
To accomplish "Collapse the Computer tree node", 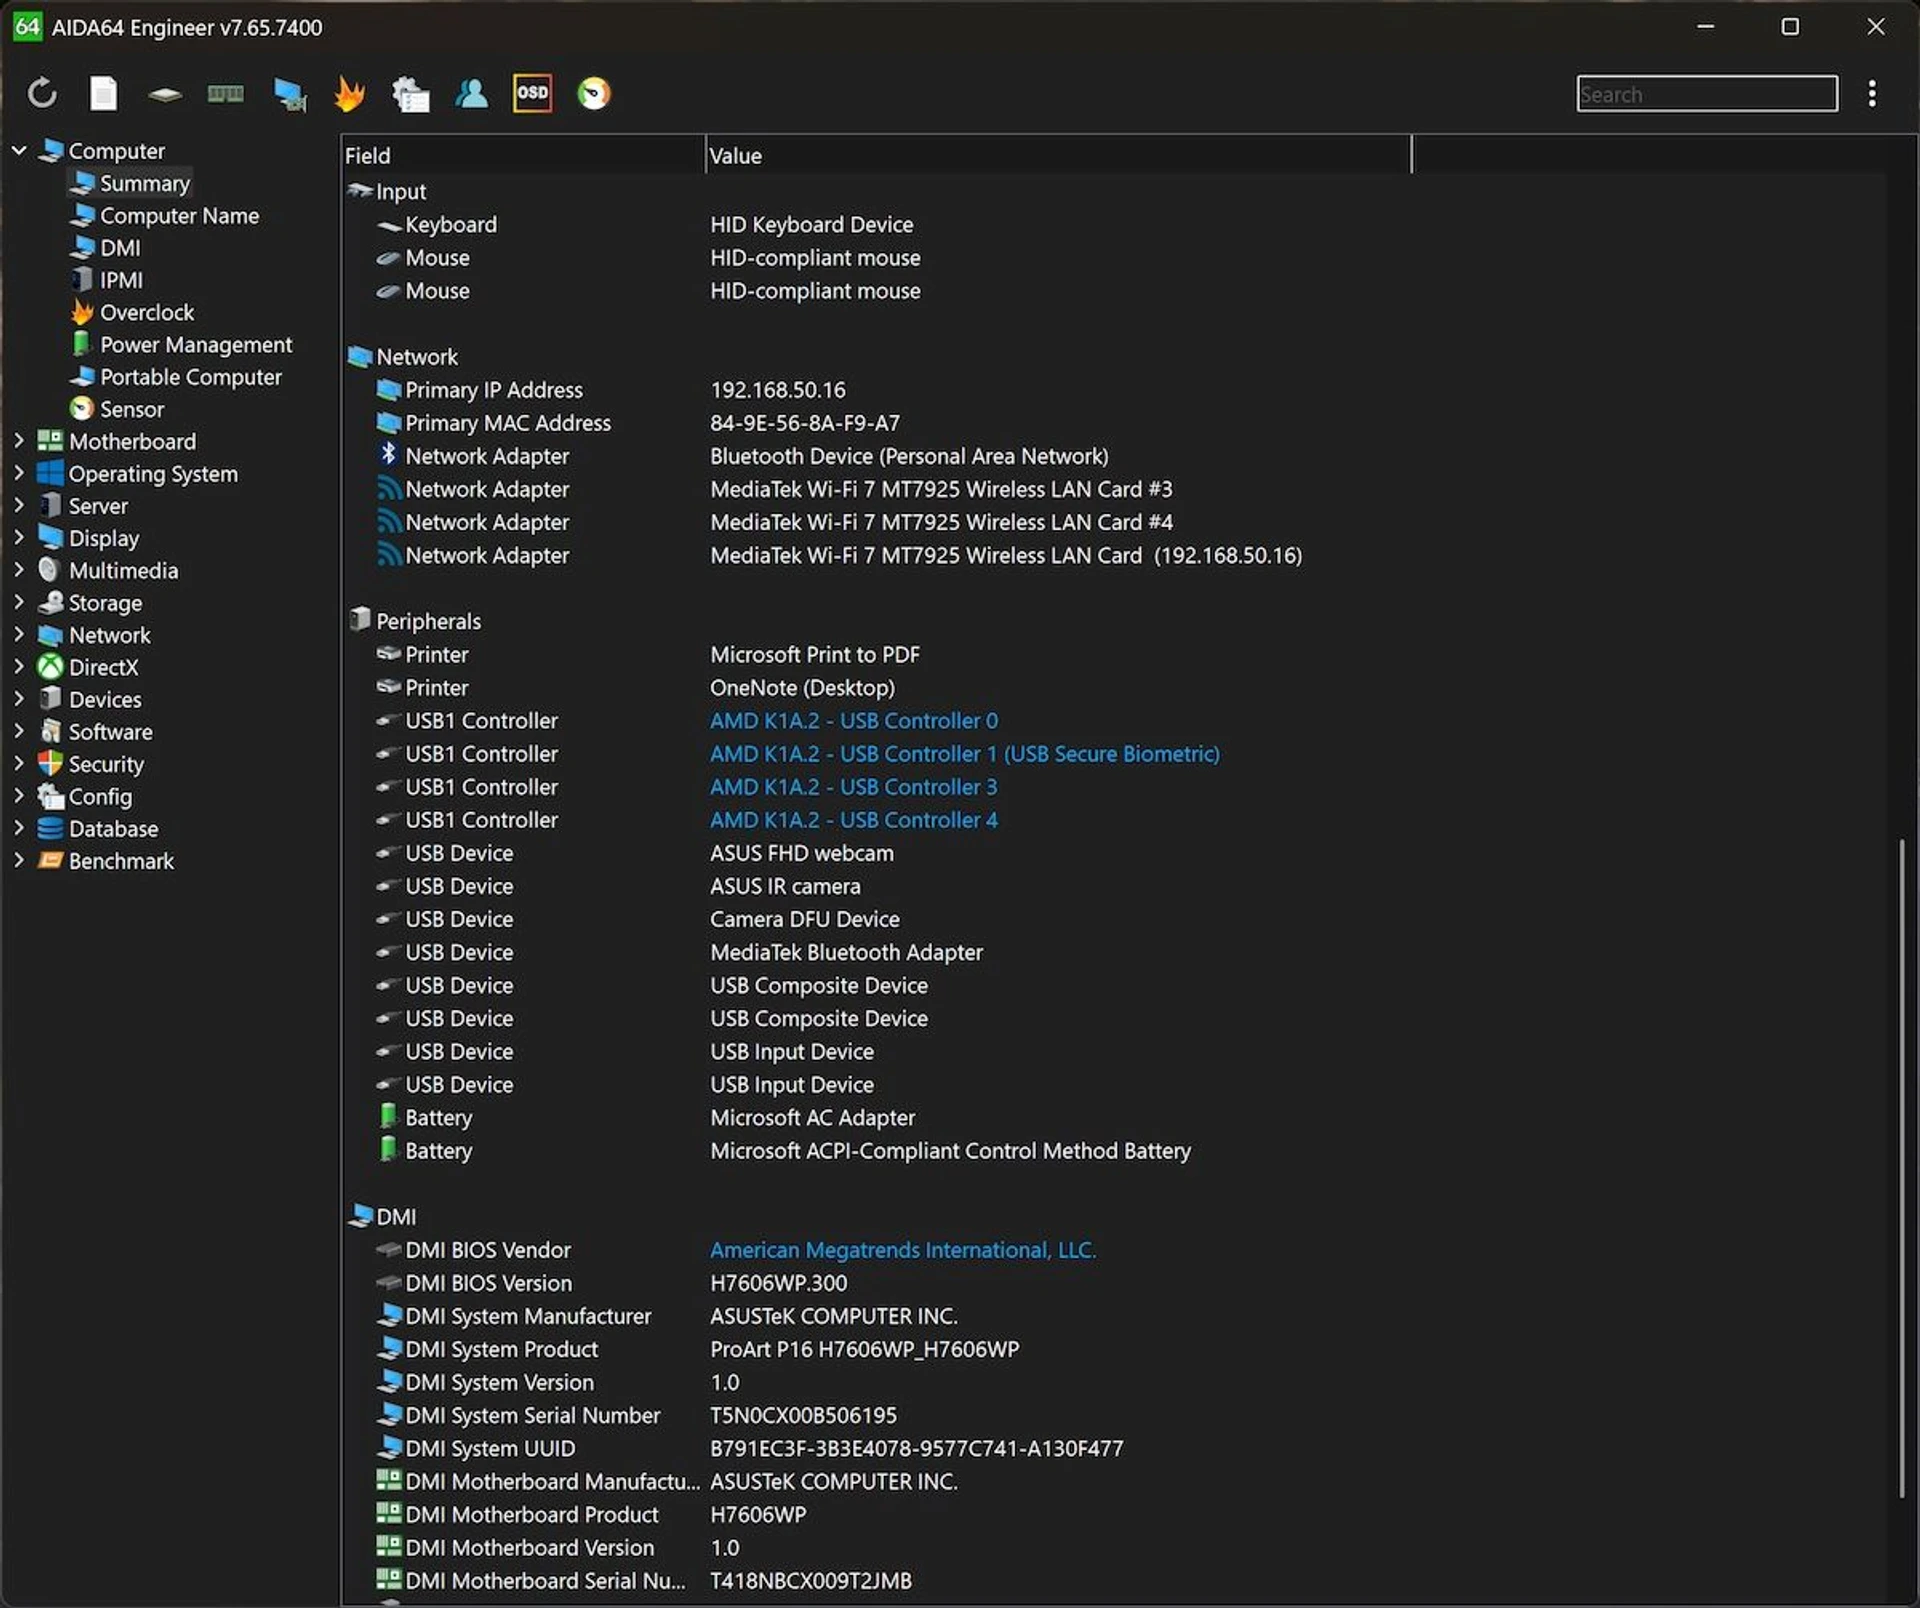I will [19, 150].
